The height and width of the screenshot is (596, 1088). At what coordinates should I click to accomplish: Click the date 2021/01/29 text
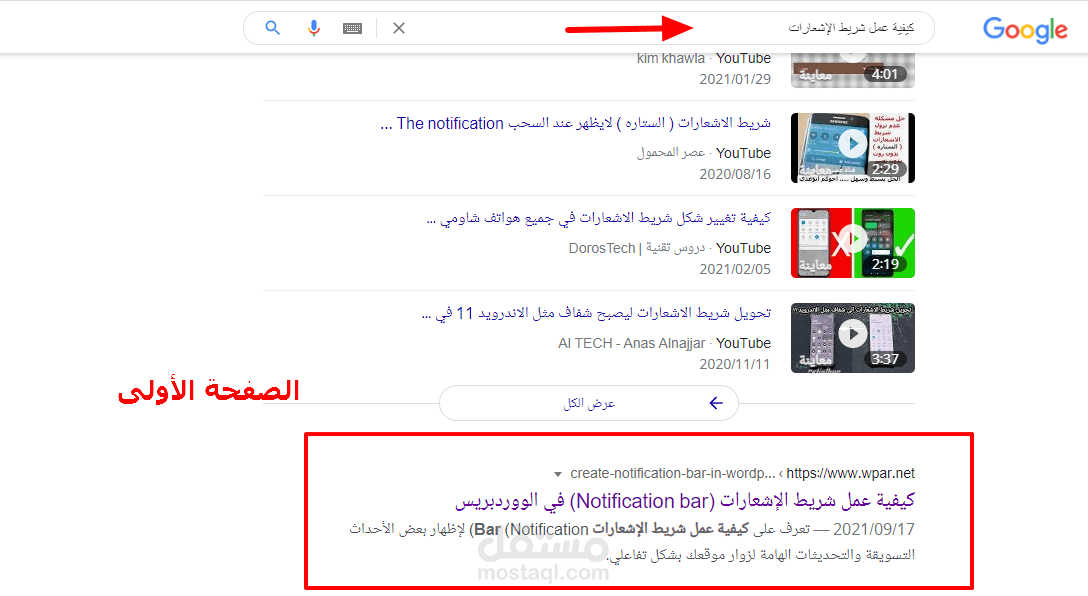click(735, 79)
